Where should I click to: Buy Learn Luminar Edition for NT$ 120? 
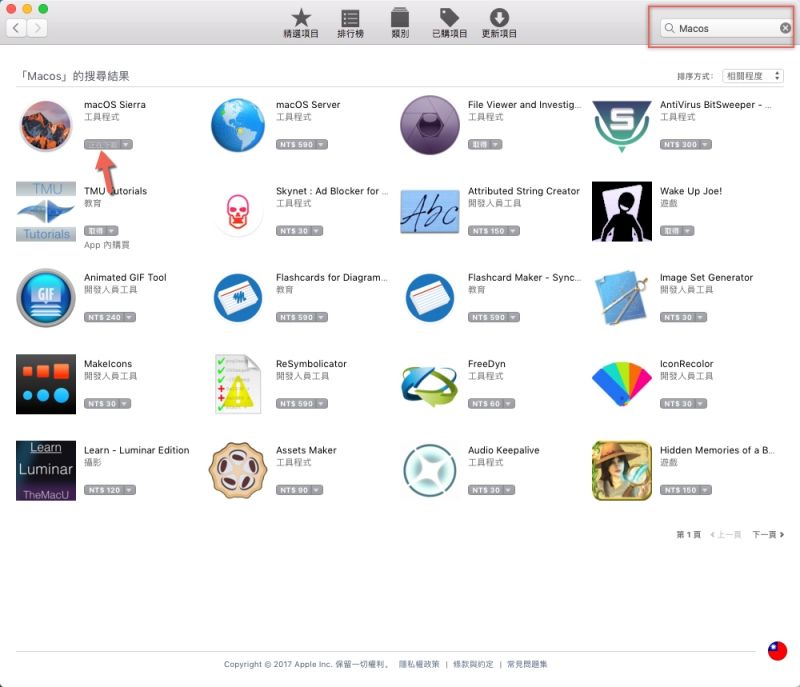(104, 490)
